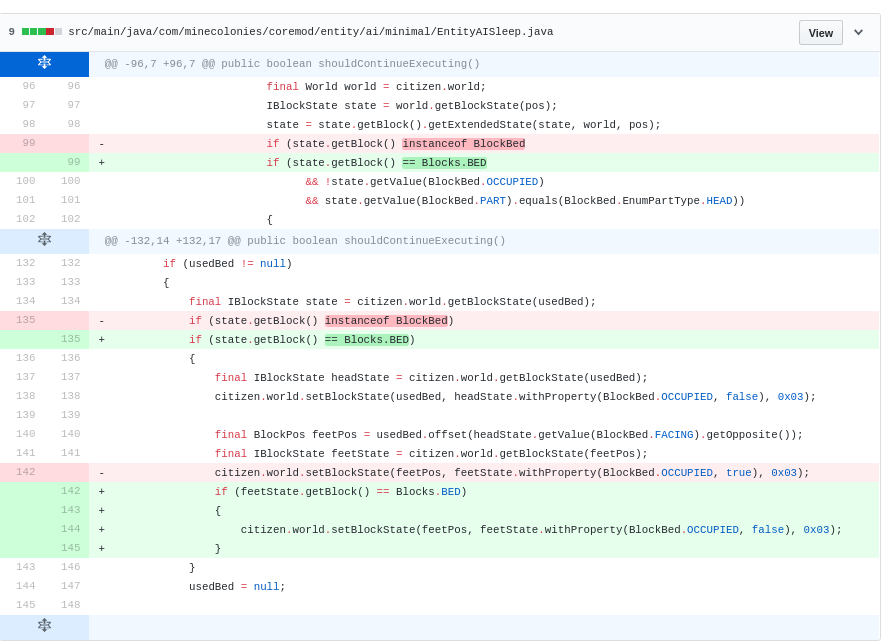
Task: Open the EntityAISleep.java file path link
Action: point(310,32)
